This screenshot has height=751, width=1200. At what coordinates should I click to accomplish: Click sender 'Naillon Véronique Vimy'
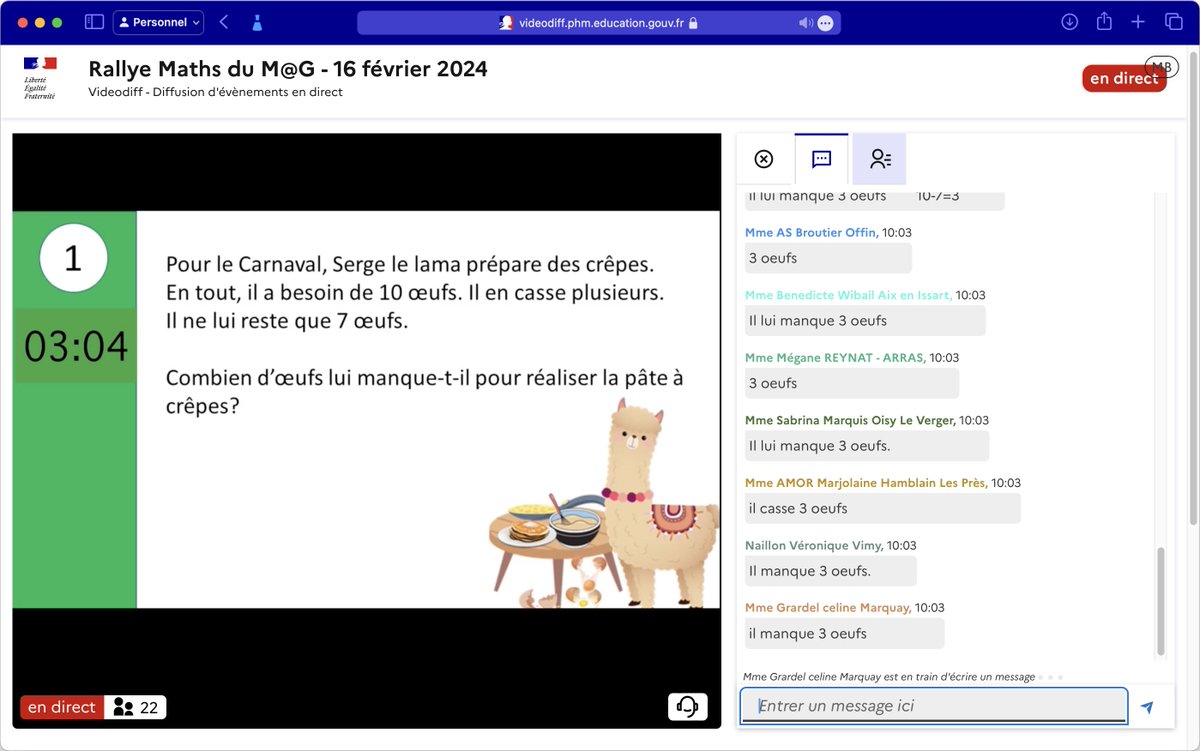coord(814,546)
